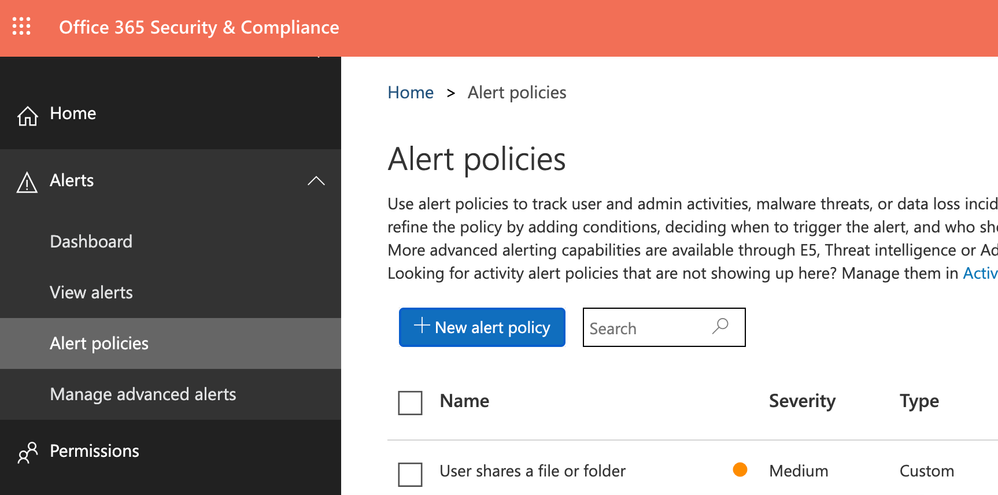This screenshot has width=998, height=495.
Task: Open the app launcher waffle icon
Action: tap(21, 27)
